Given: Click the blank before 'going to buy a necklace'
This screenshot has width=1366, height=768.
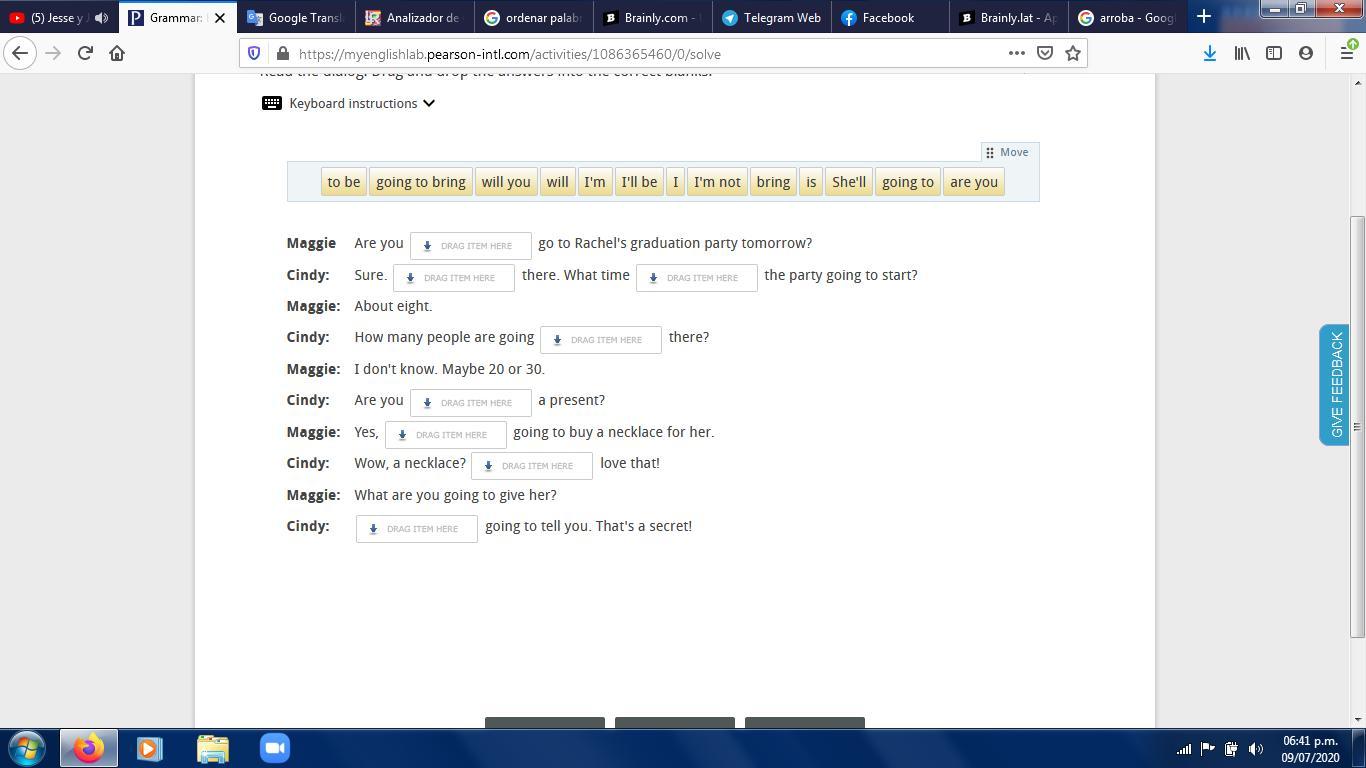Looking at the screenshot, I should coord(446,434).
